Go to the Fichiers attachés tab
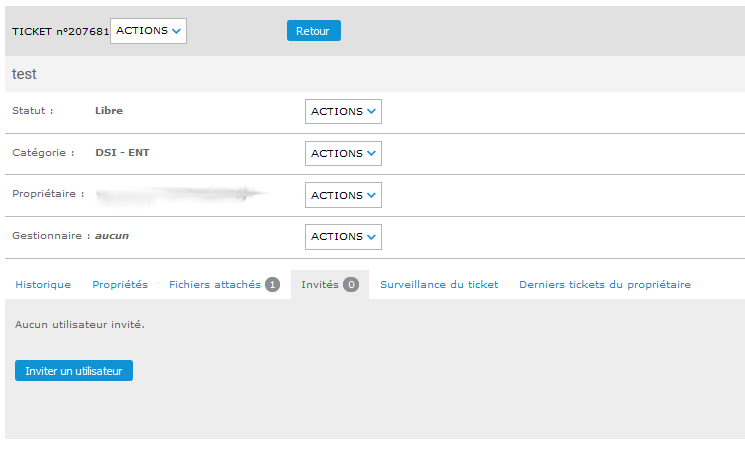 [215, 285]
